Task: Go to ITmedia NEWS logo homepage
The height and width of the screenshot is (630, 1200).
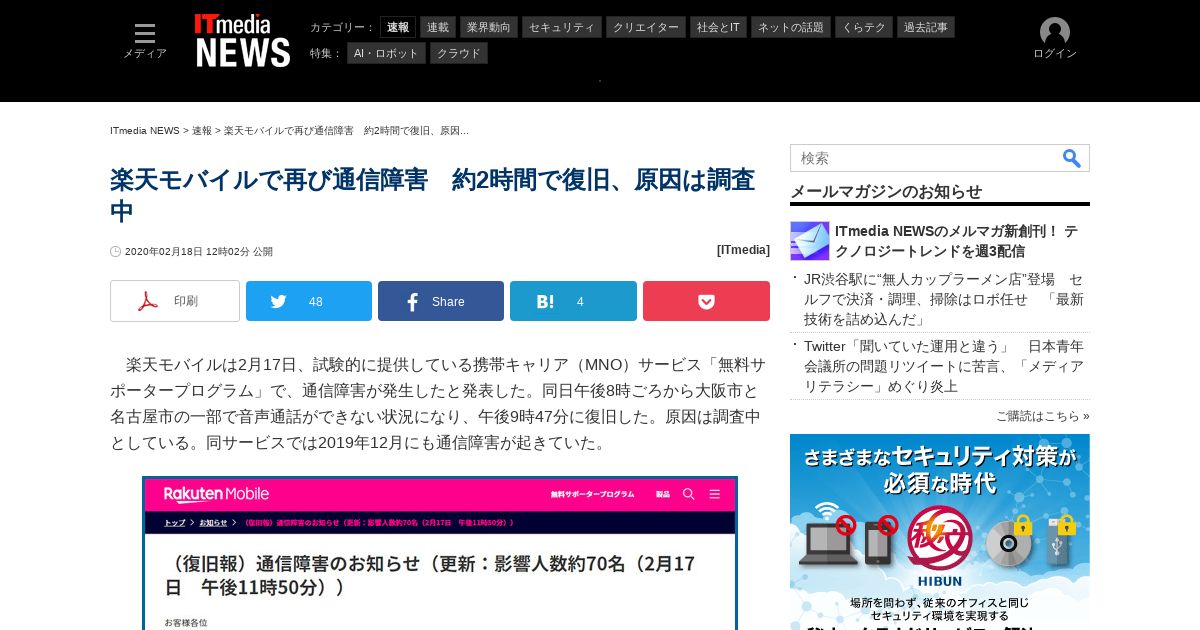Action: click(243, 41)
